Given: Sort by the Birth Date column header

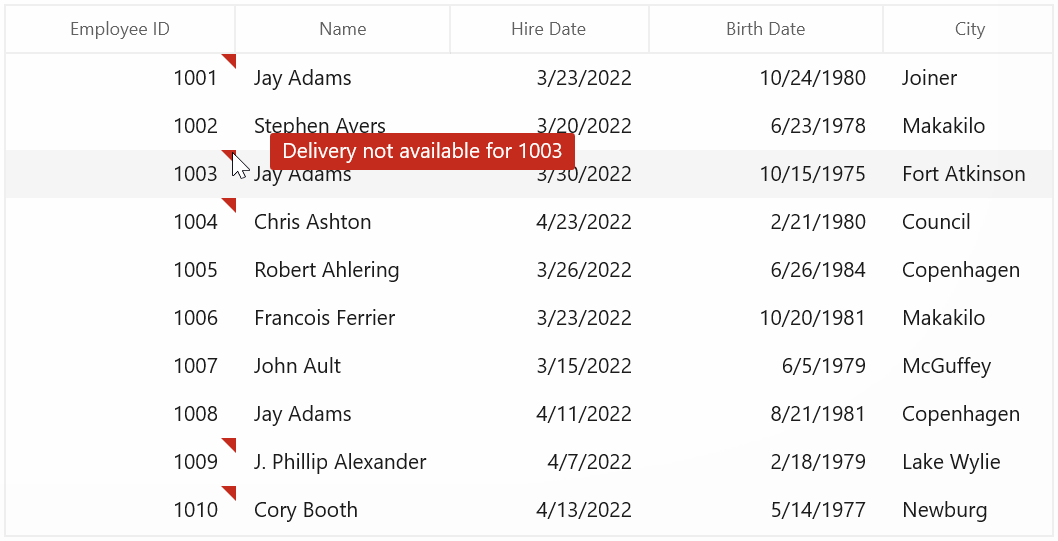Looking at the screenshot, I should (x=766, y=29).
